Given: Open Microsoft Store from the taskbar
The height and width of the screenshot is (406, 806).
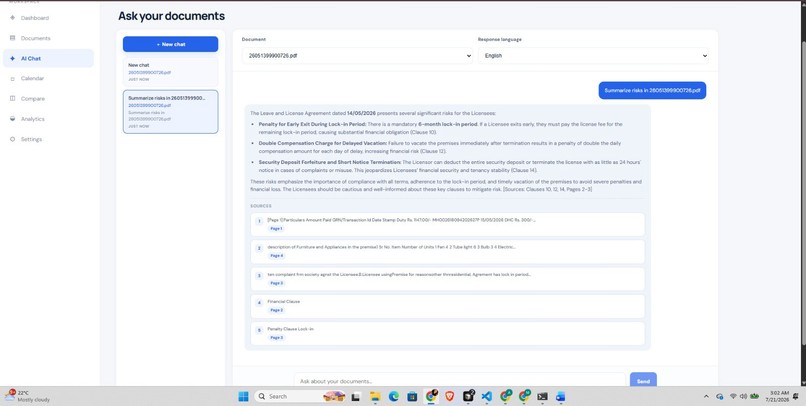Looking at the screenshot, I should [412, 396].
